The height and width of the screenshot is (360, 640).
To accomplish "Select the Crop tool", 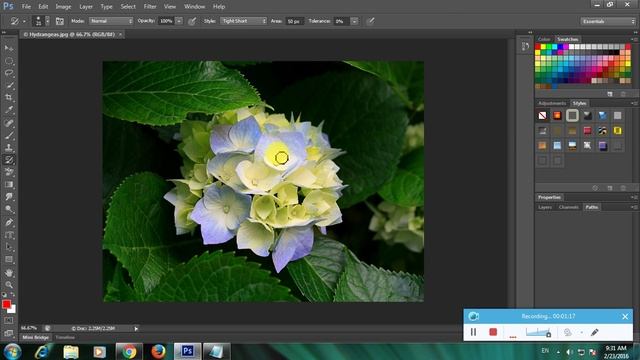I will 9,98.
